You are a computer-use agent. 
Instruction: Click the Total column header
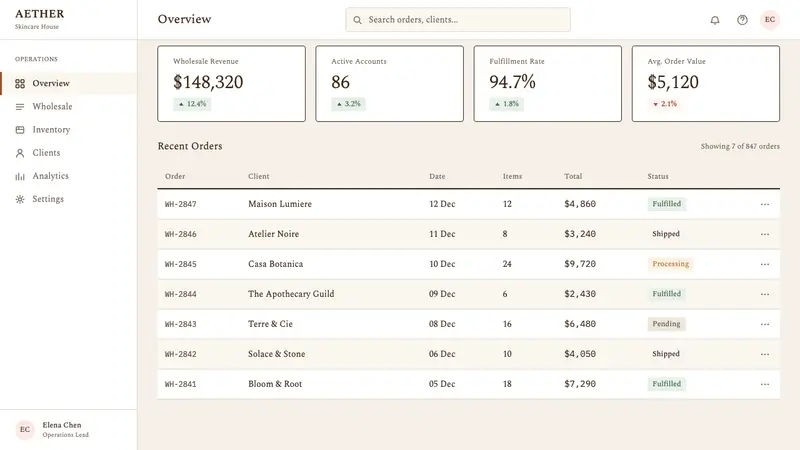(573, 176)
